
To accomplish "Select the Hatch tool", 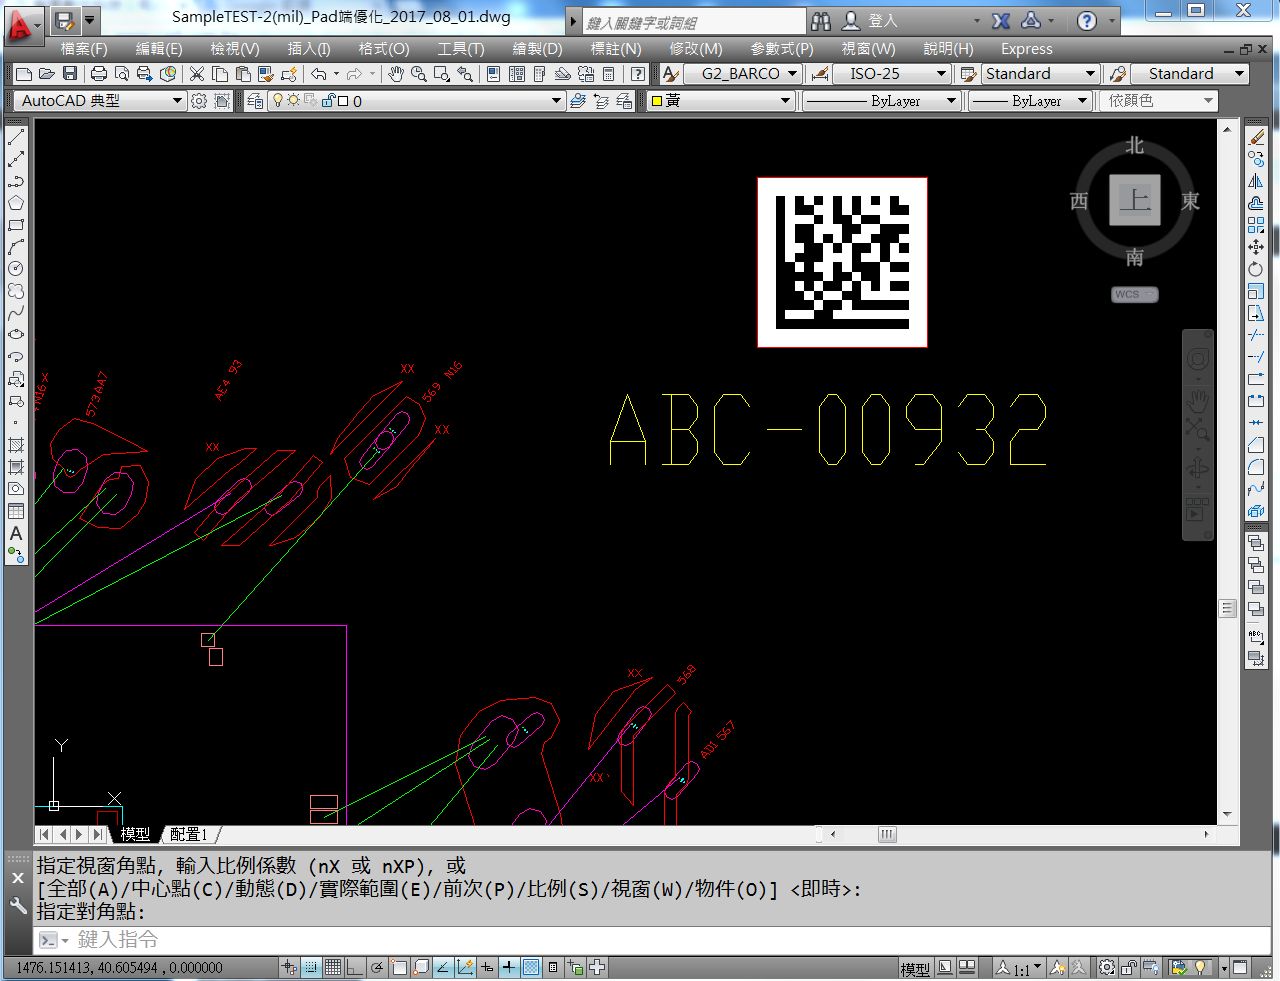I will (x=16, y=445).
